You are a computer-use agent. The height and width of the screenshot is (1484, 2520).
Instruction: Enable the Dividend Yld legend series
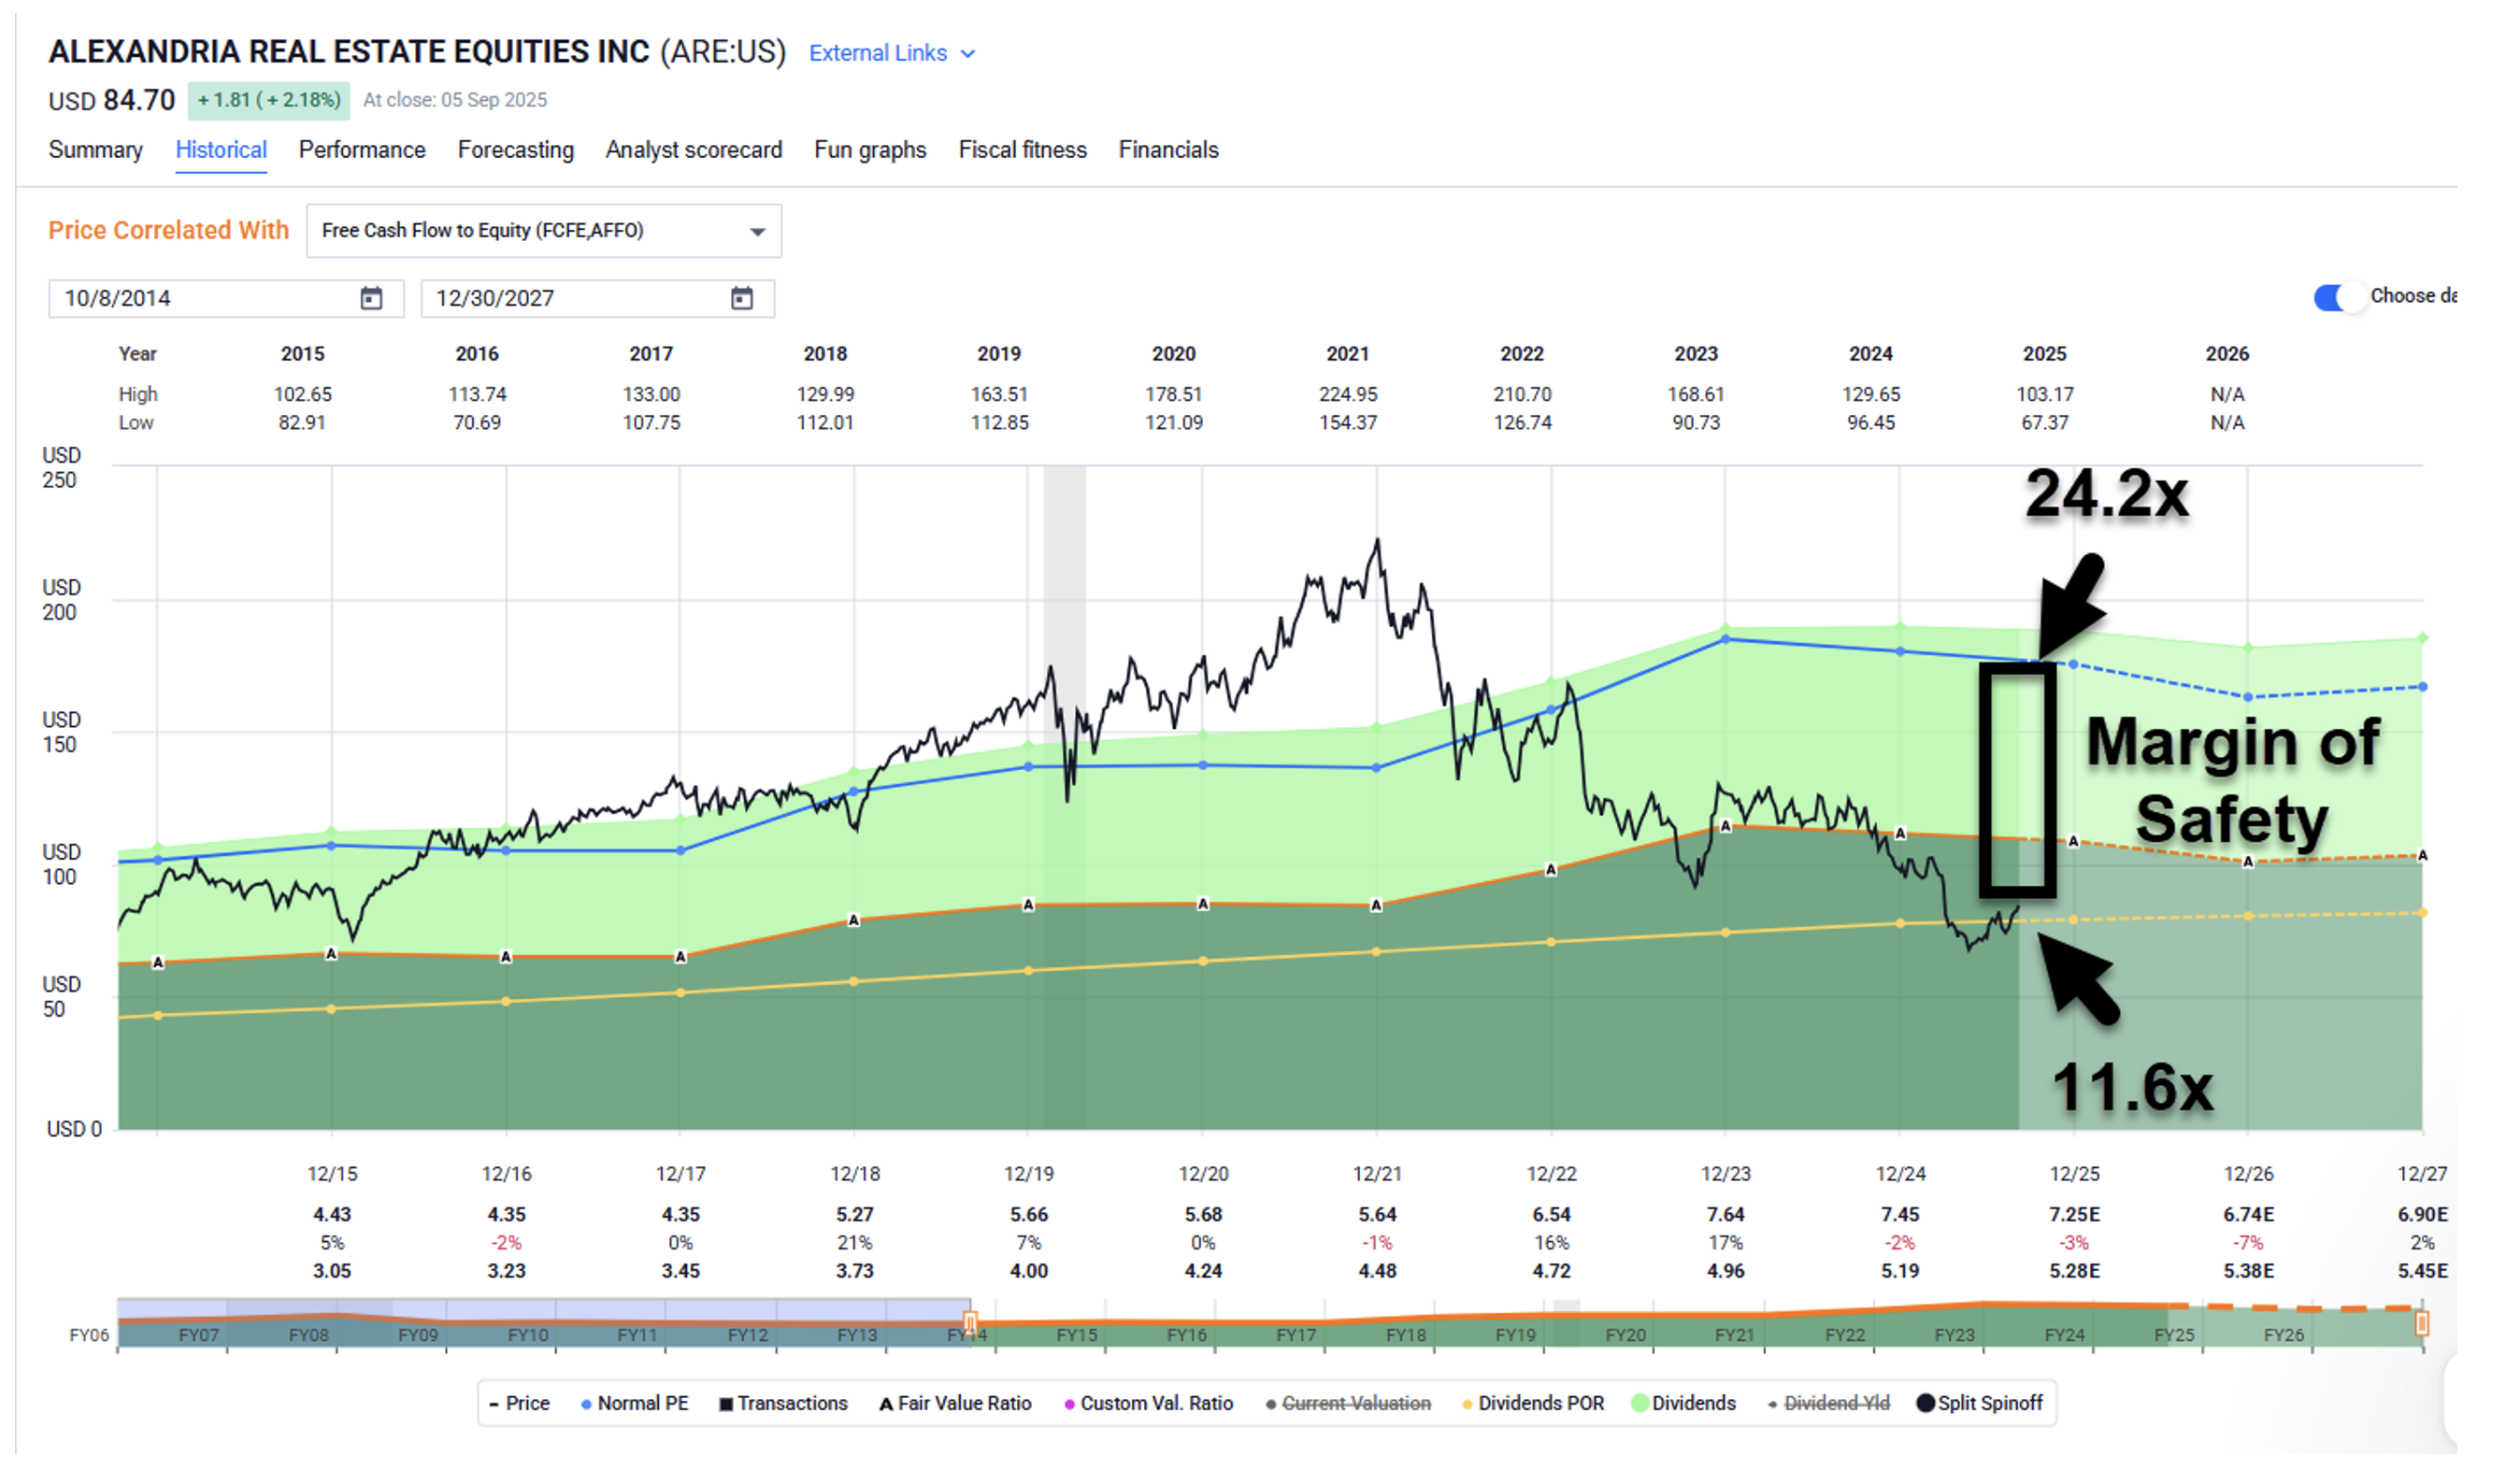[1829, 1404]
